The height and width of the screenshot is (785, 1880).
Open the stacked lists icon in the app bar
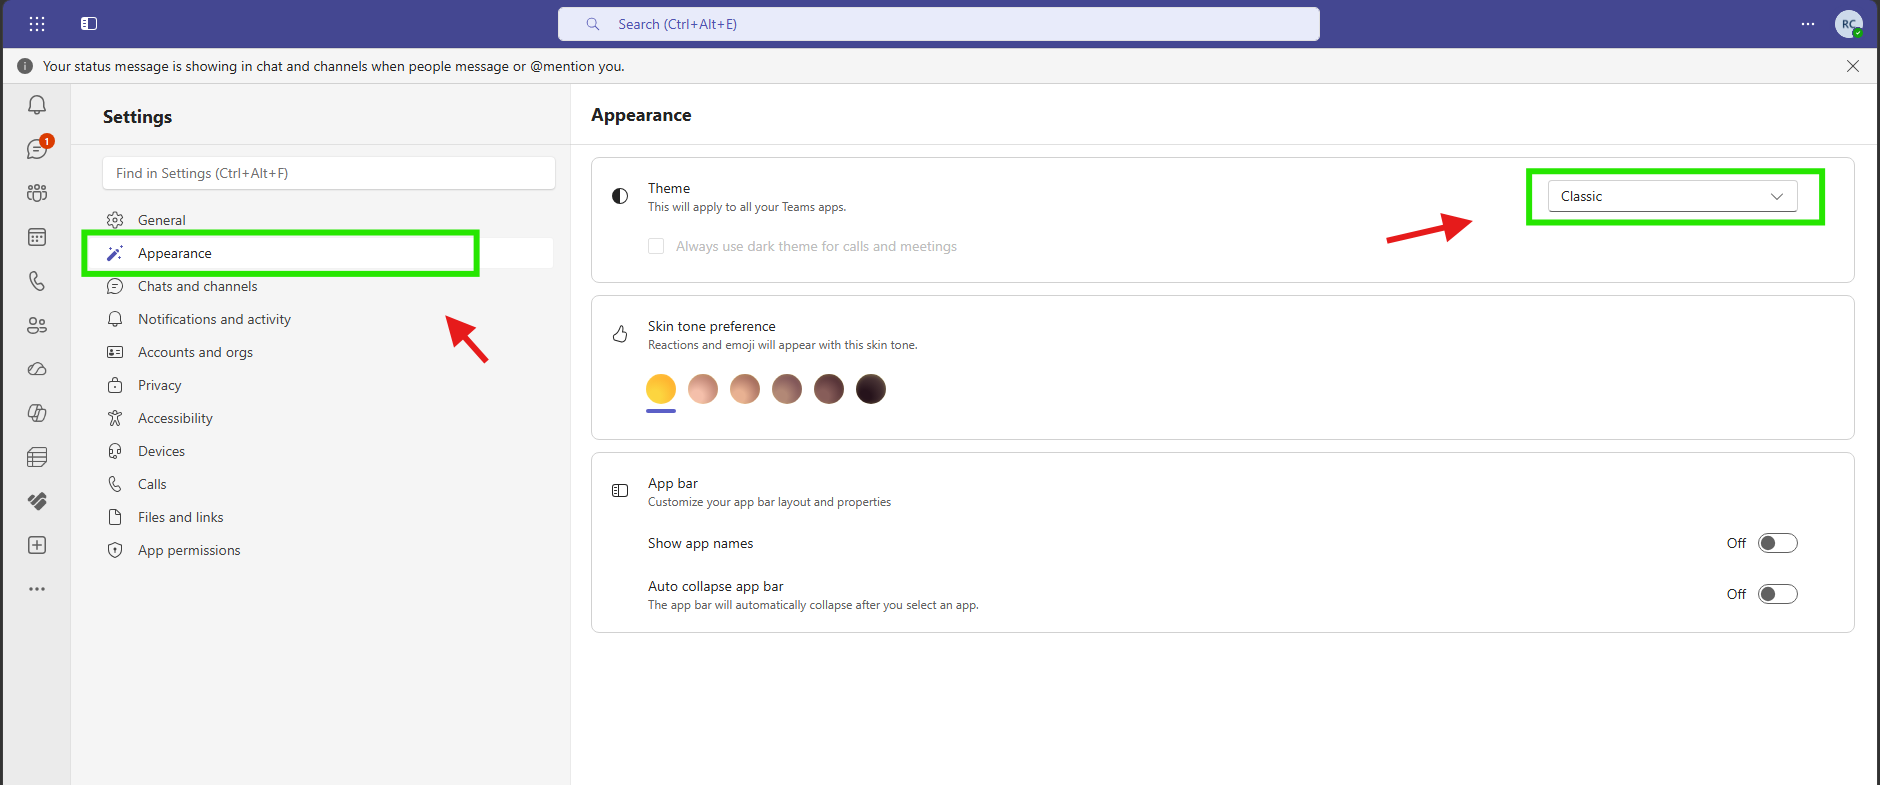[x=37, y=457]
